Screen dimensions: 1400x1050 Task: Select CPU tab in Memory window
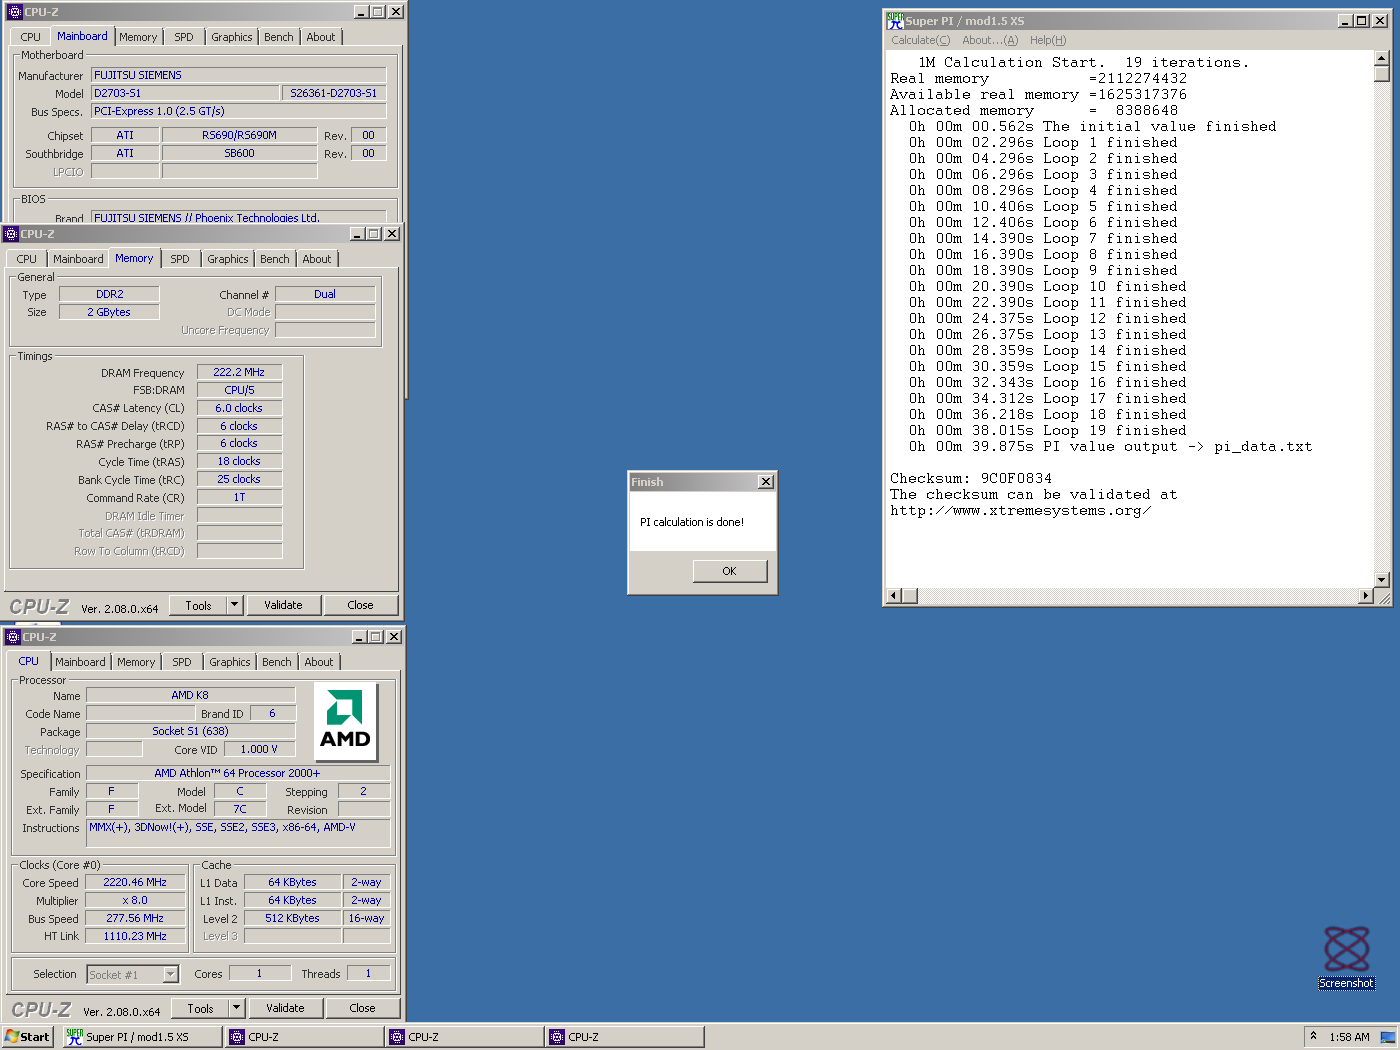pos(27,259)
